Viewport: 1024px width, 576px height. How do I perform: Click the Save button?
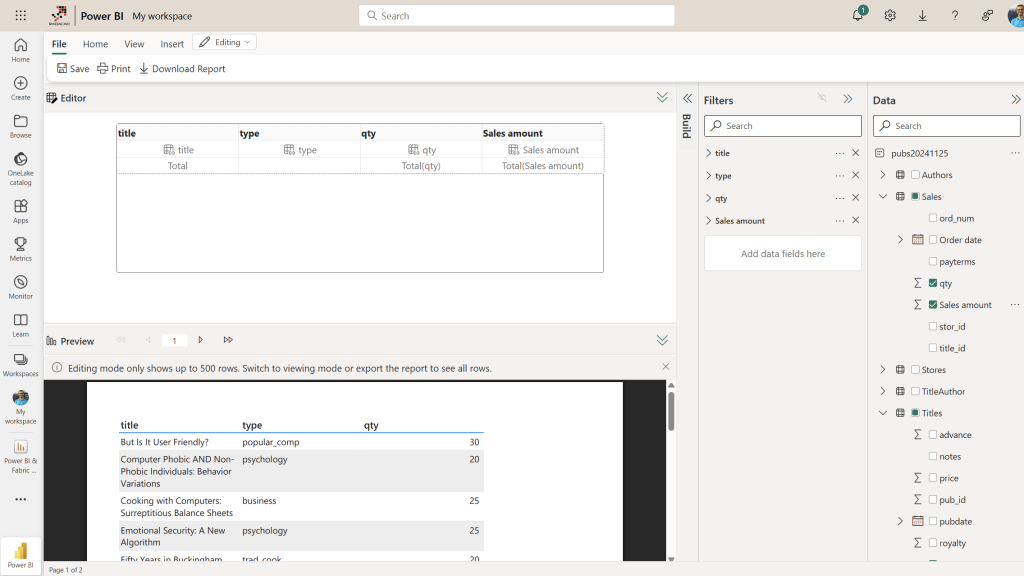coord(72,69)
